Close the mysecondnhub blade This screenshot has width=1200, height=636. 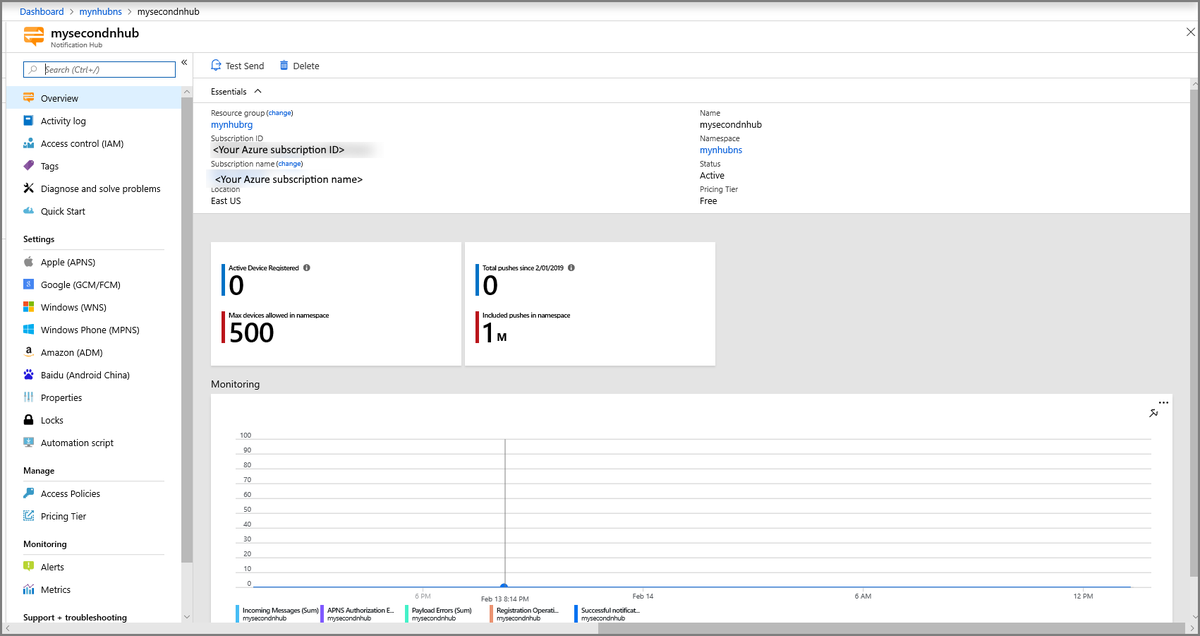1188,32
